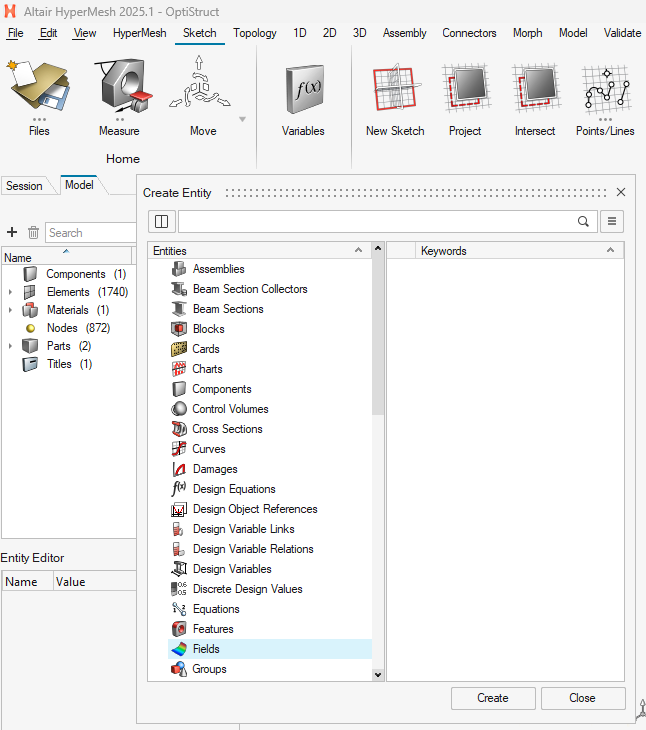Select the highlighted Fields entity
Viewport: 646px width, 730px height.
point(269,649)
